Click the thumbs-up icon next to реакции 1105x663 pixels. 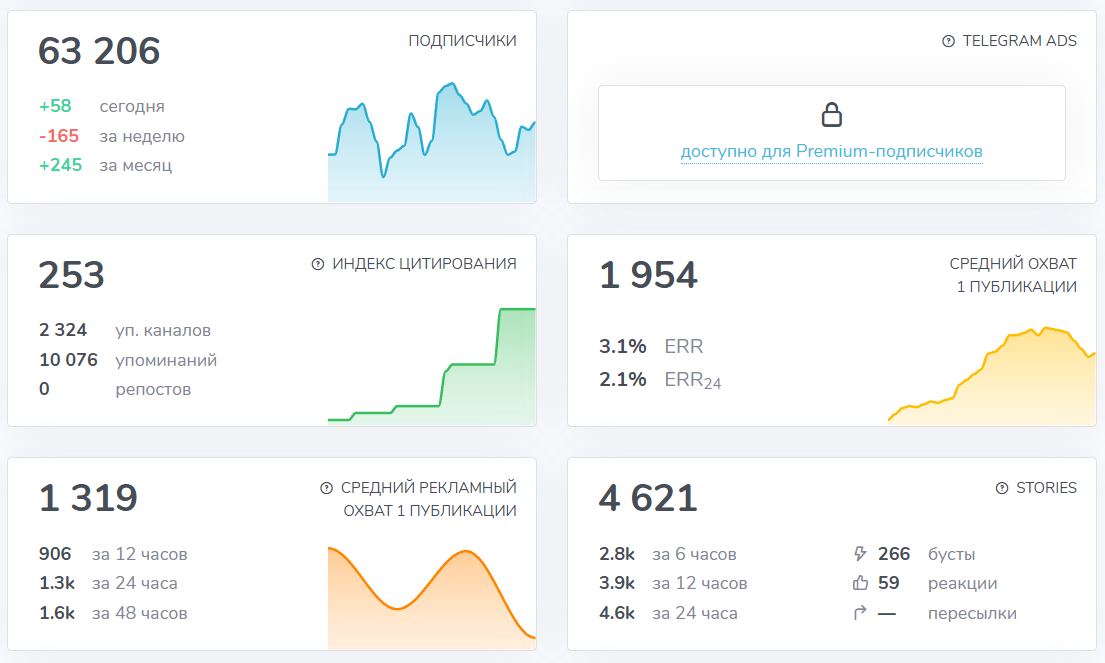(x=858, y=583)
